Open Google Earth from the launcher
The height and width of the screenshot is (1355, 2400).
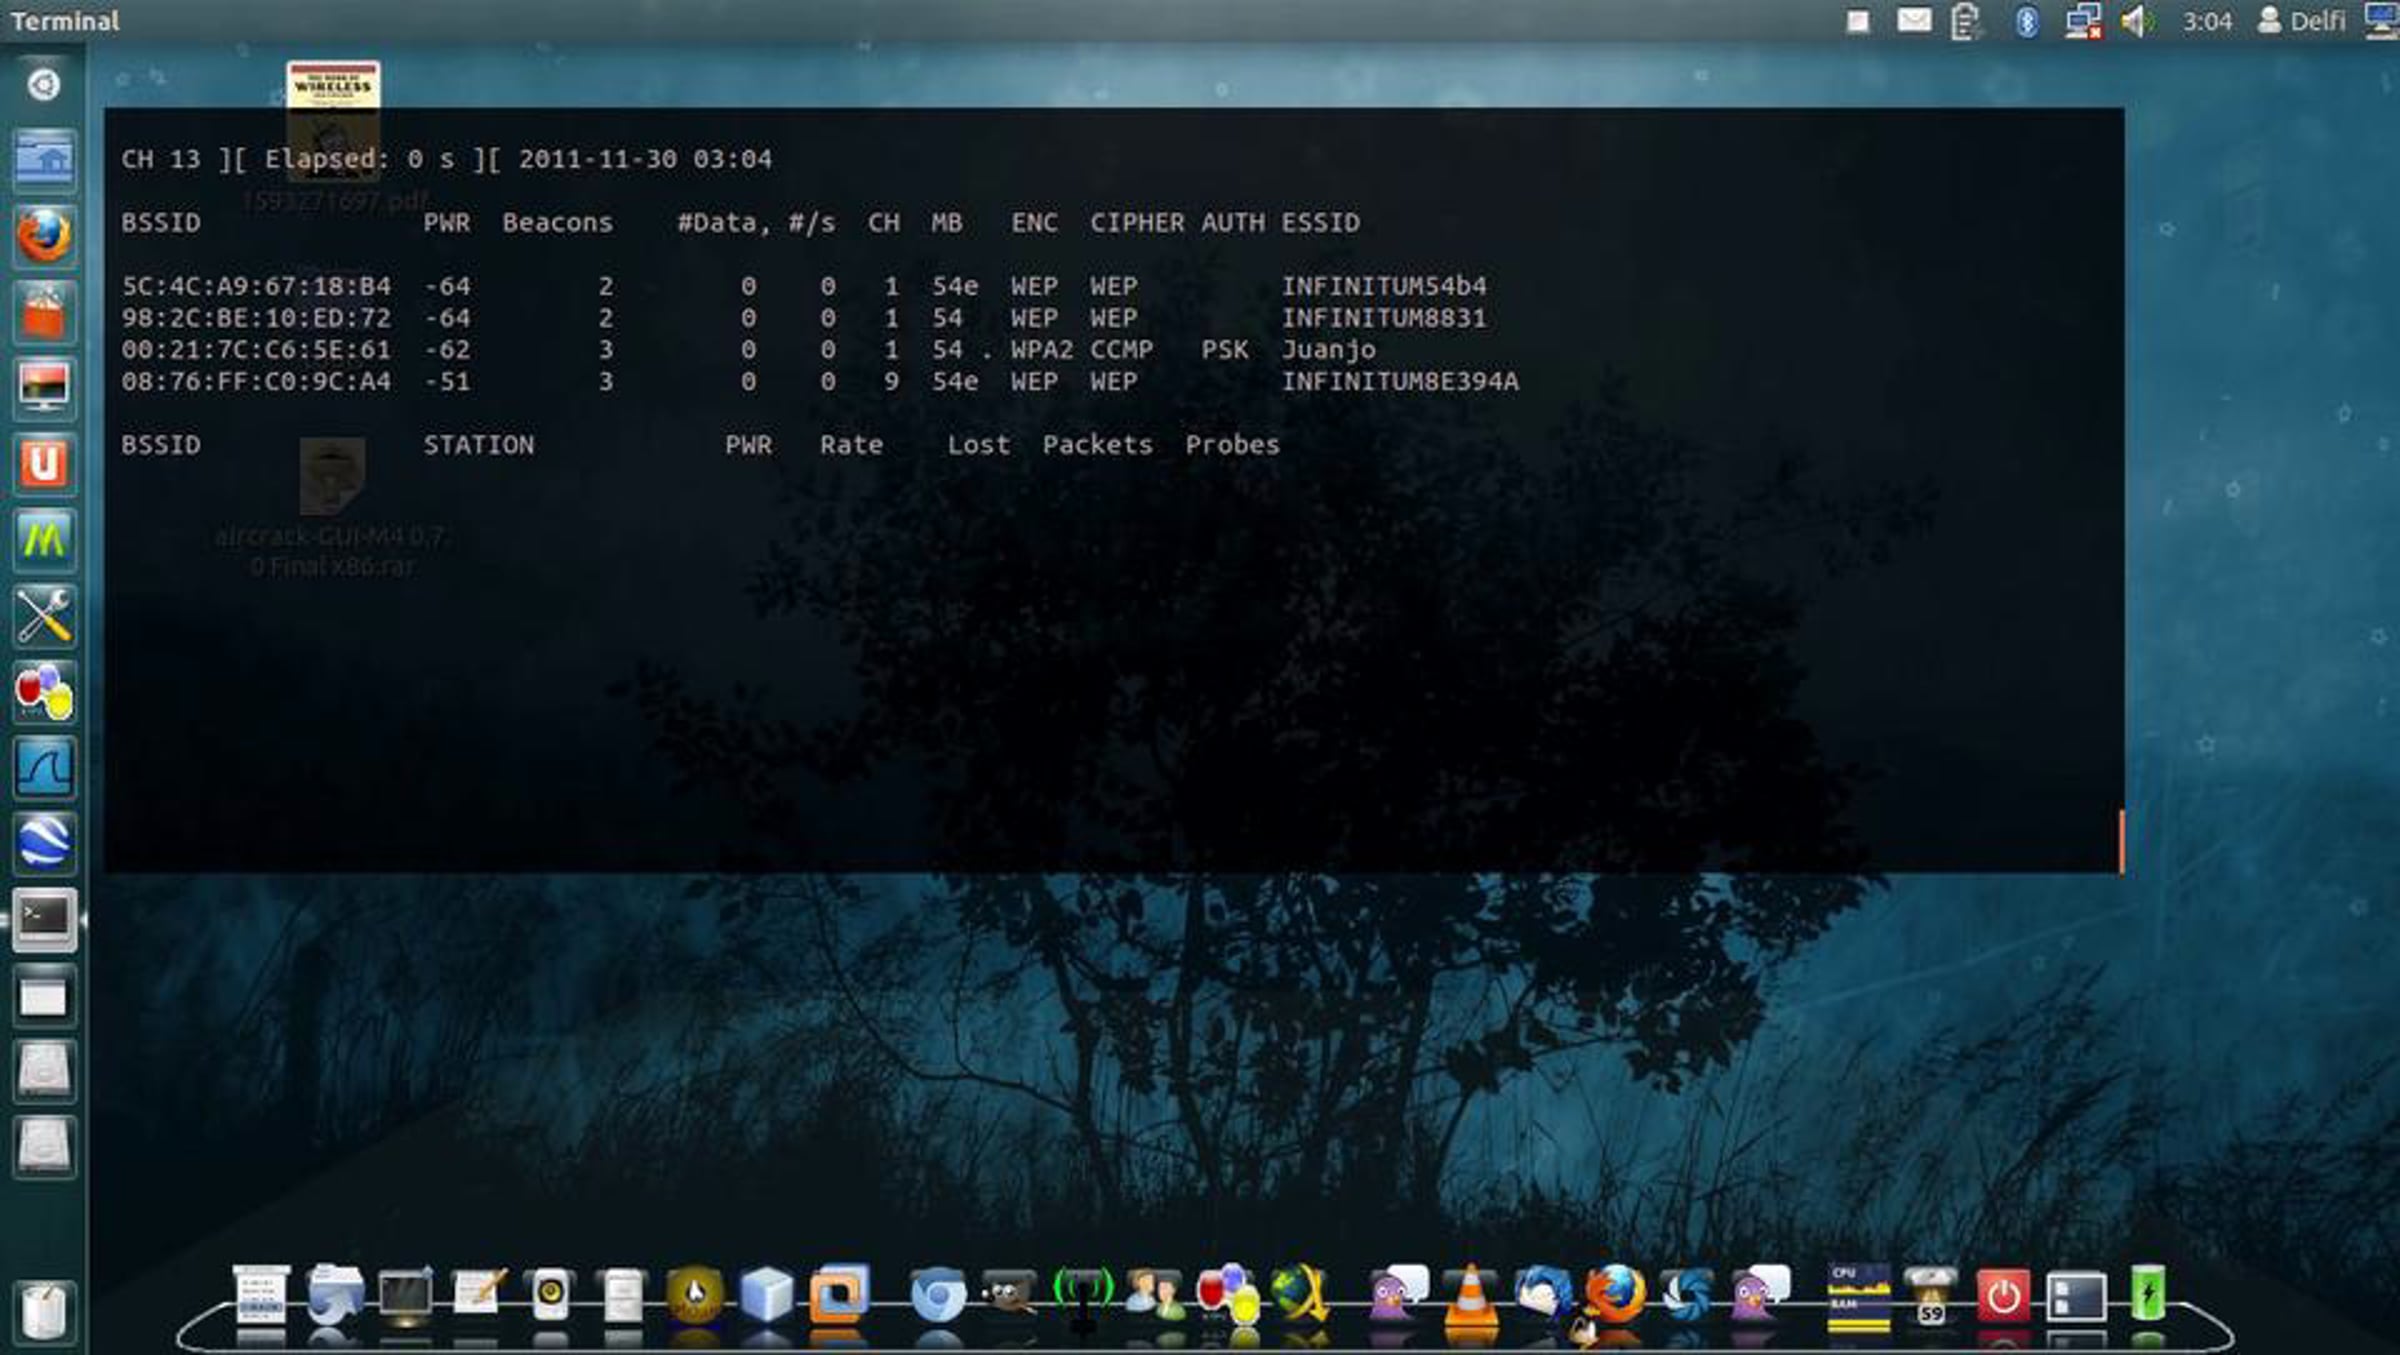pyautogui.click(x=44, y=843)
